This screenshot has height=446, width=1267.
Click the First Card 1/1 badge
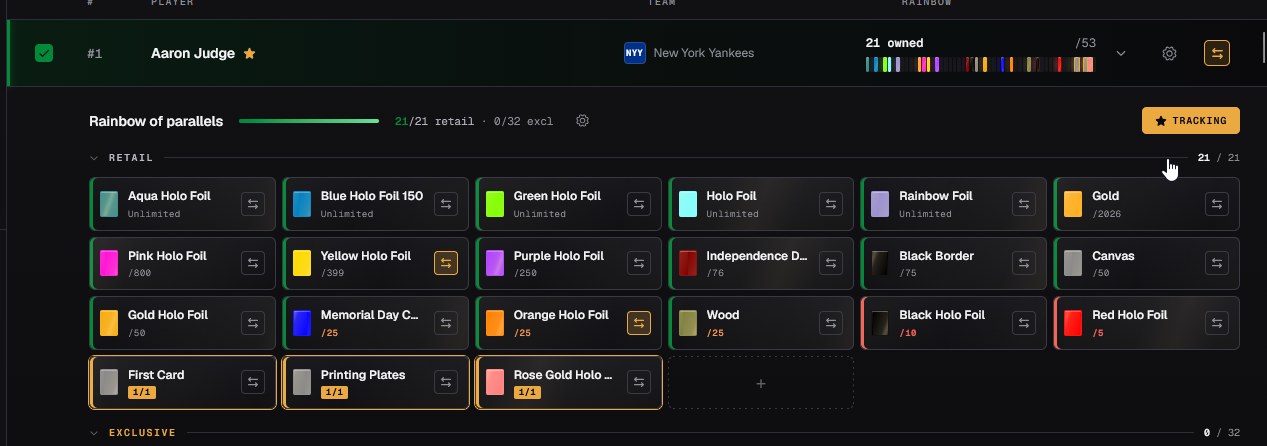pyautogui.click(x=140, y=393)
